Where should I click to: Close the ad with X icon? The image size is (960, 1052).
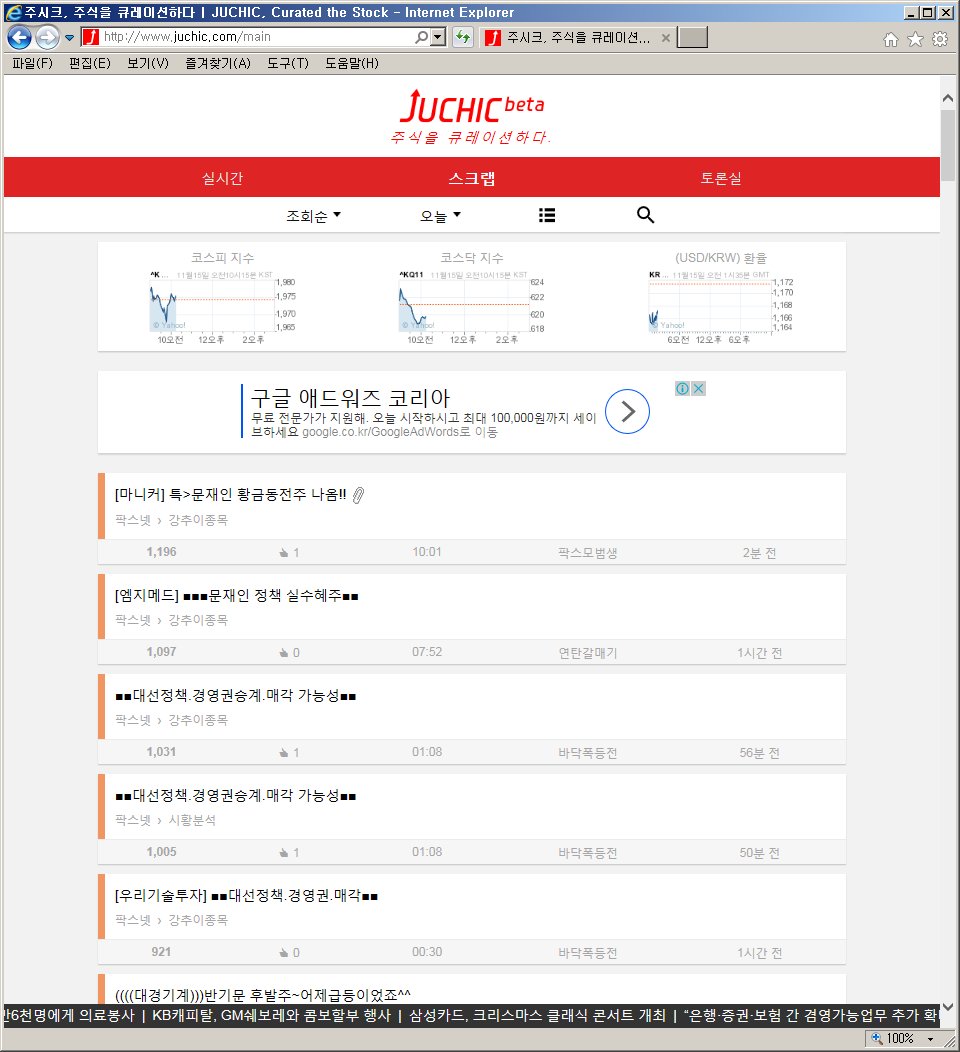point(698,388)
